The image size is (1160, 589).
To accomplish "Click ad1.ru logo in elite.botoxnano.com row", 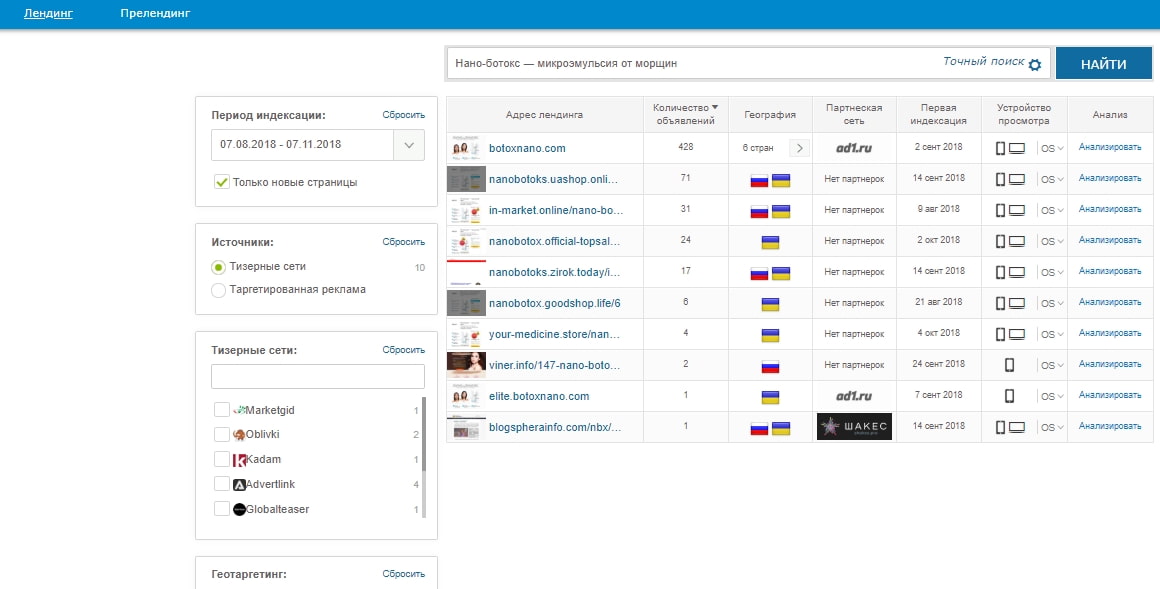I will click(x=854, y=396).
